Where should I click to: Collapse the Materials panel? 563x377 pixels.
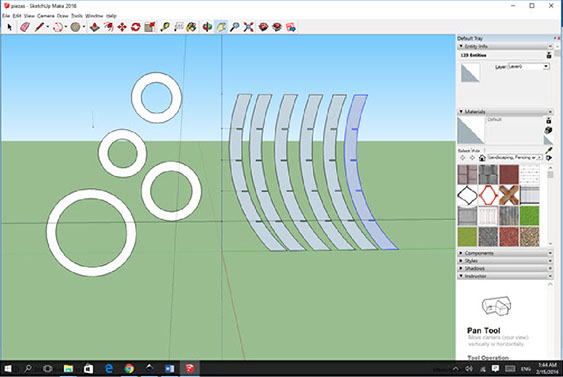pos(461,112)
